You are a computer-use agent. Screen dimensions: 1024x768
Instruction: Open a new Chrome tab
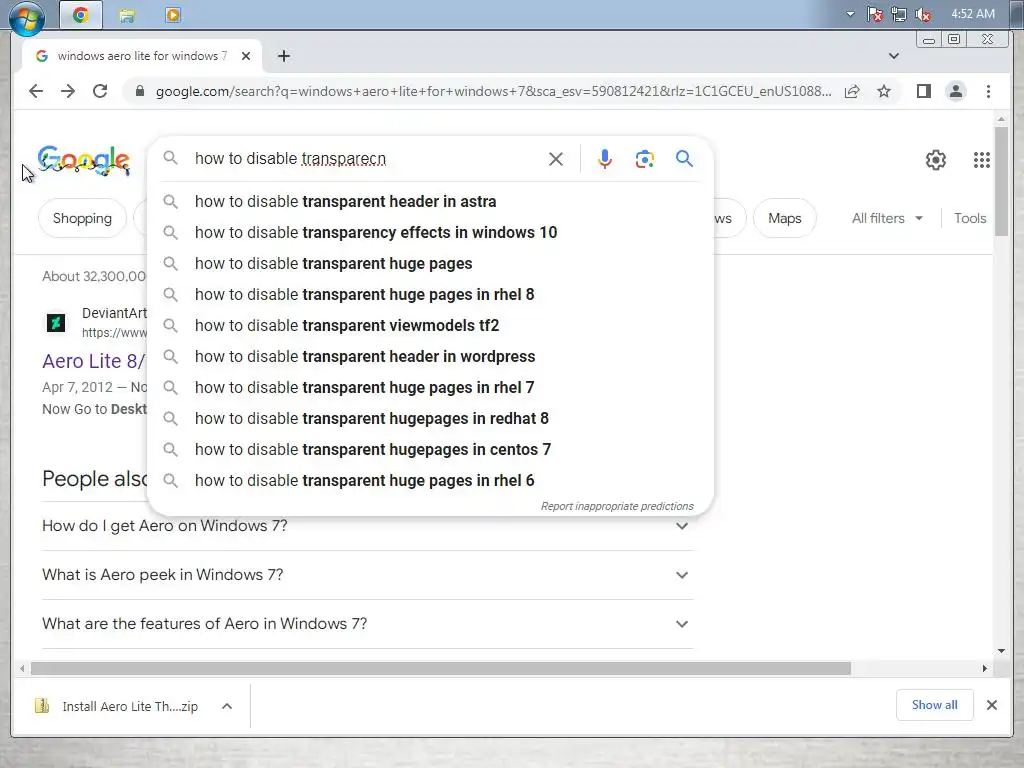click(283, 56)
